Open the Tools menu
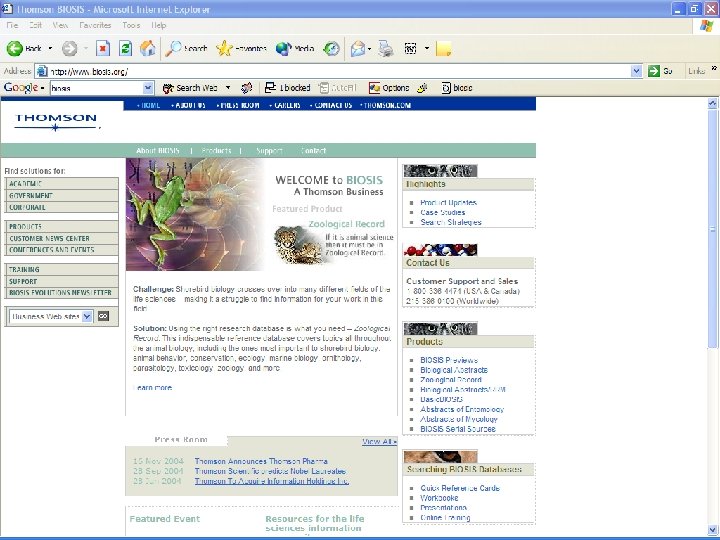The image size is (720, 540). click(x=131, y=25)
